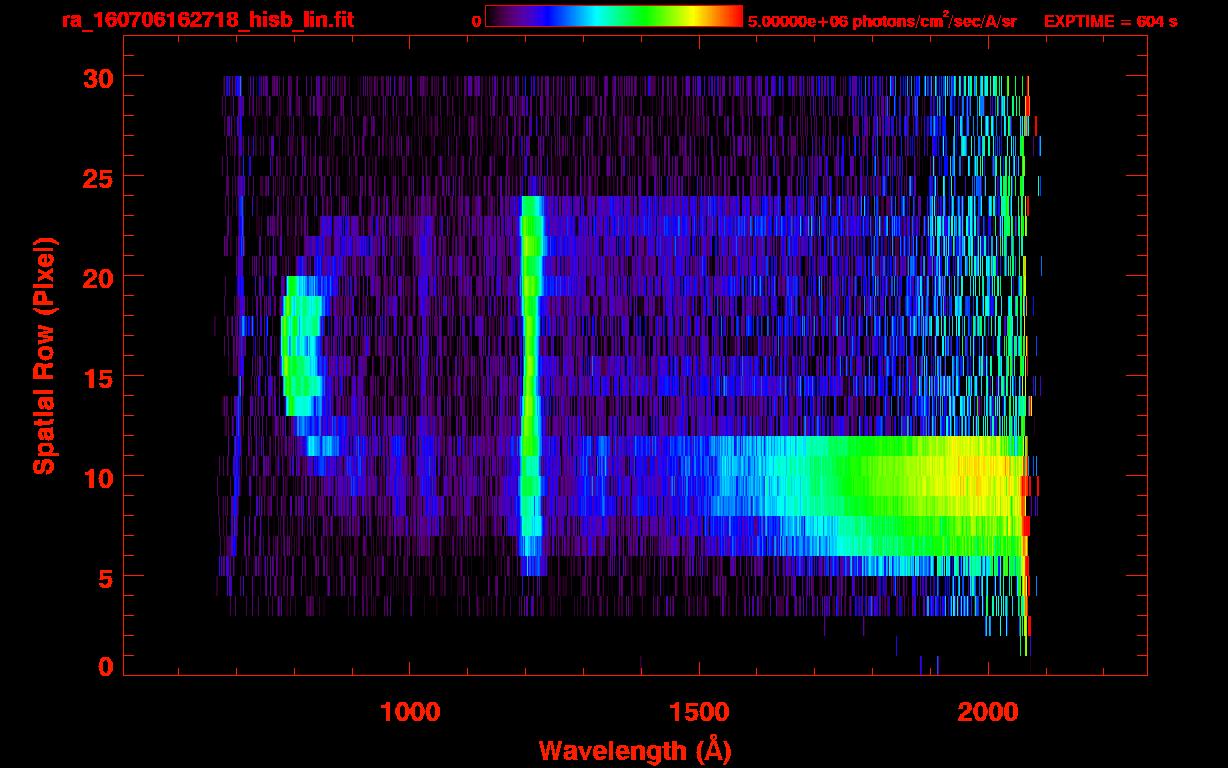The height and width of the screenshot is (768, 1228).
Task: Click the Wavelength (Å) axis label
Action: point(629,750)
